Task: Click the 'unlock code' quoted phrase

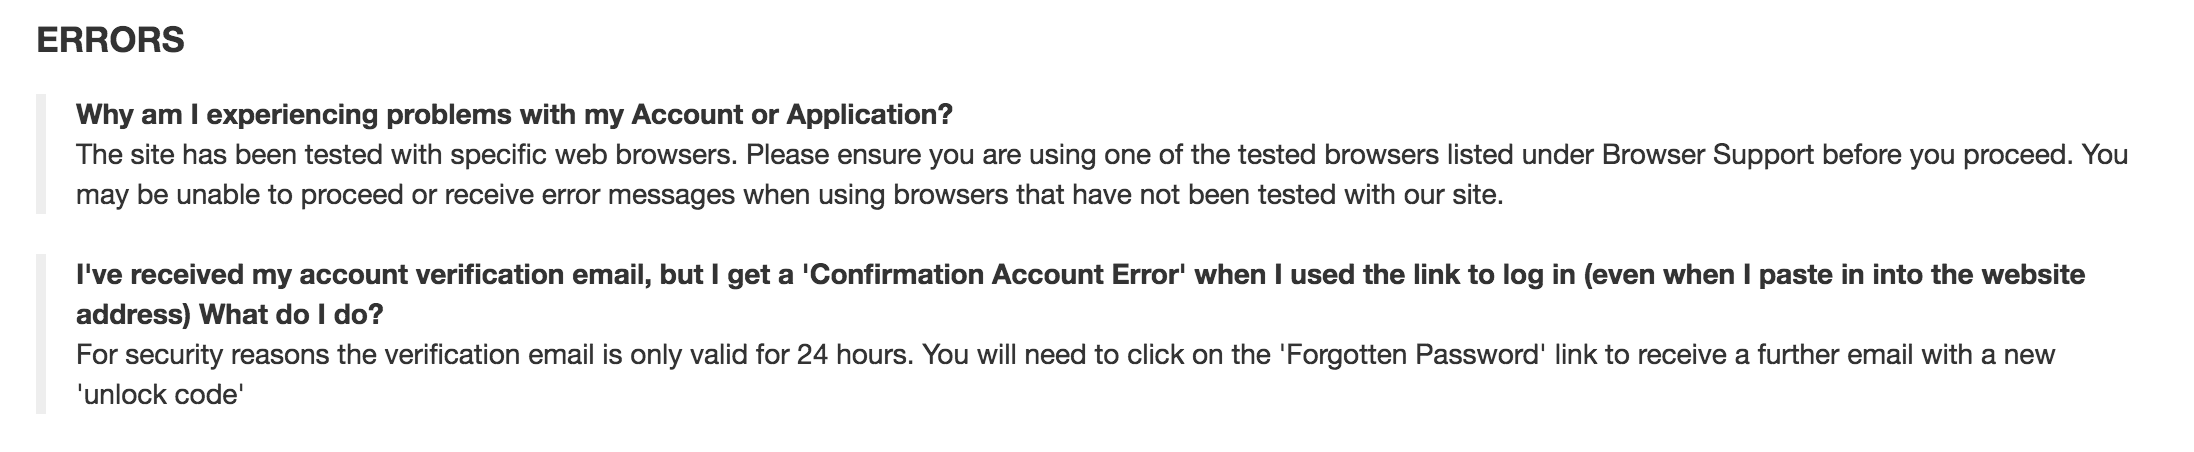Action: click(x=160, y=395)
